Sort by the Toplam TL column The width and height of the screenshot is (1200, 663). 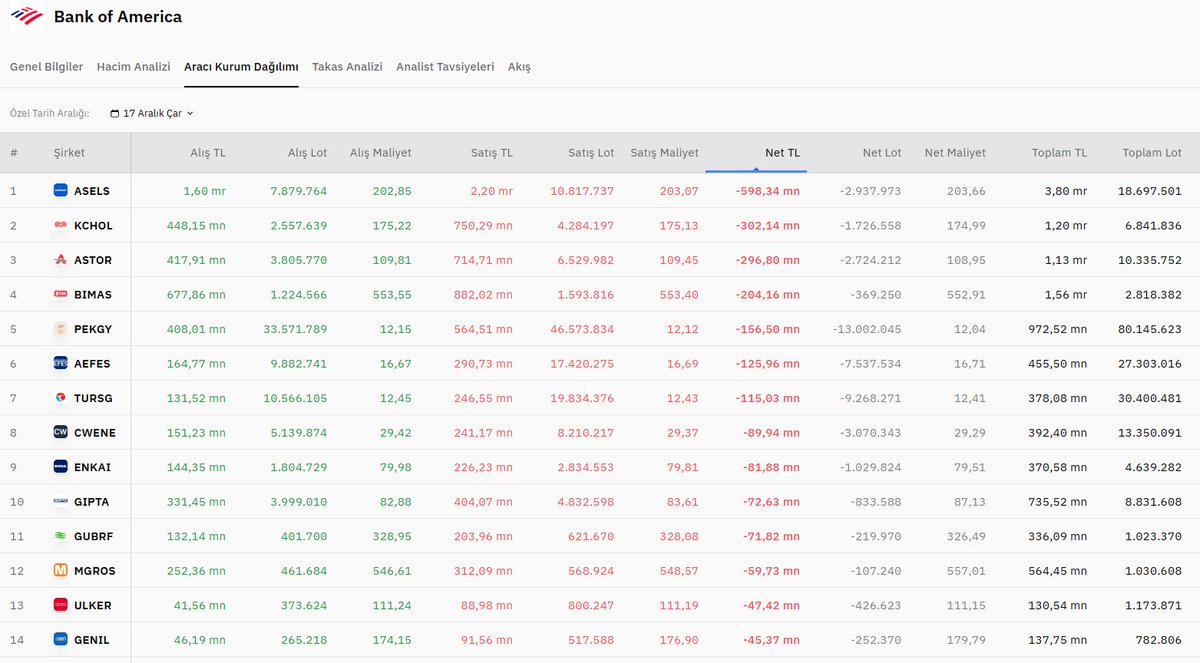click(1059, 153)
